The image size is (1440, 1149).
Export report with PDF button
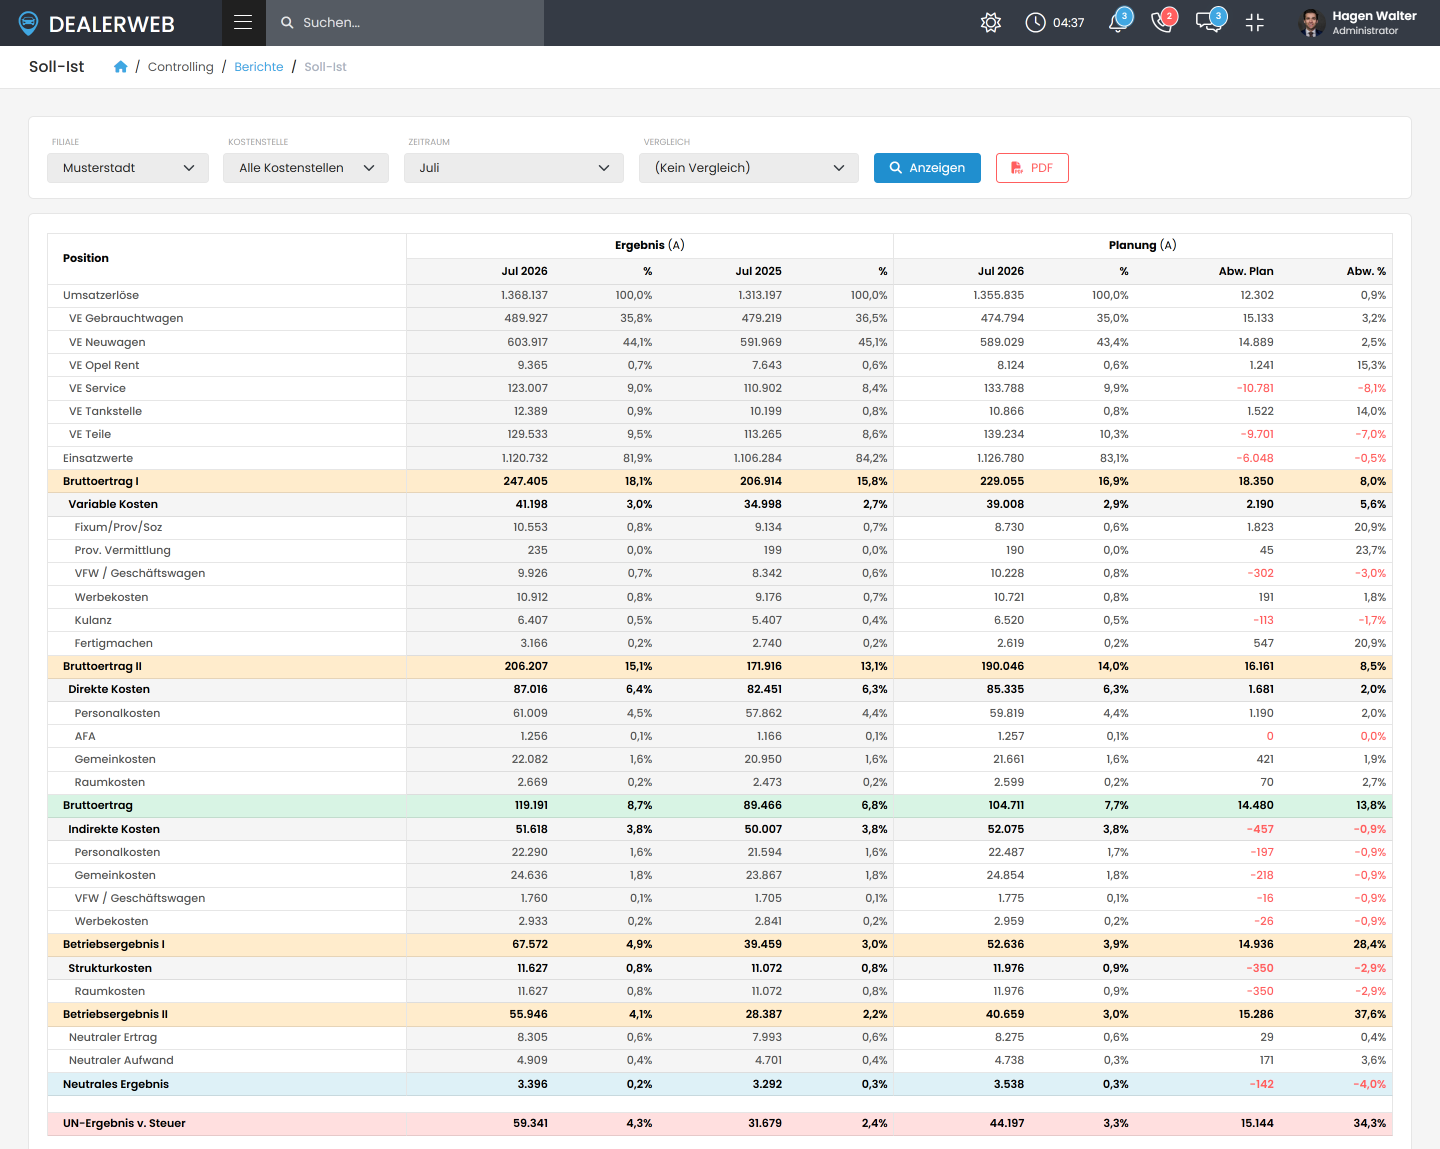pyautogui.click(x=1032, y=168)
